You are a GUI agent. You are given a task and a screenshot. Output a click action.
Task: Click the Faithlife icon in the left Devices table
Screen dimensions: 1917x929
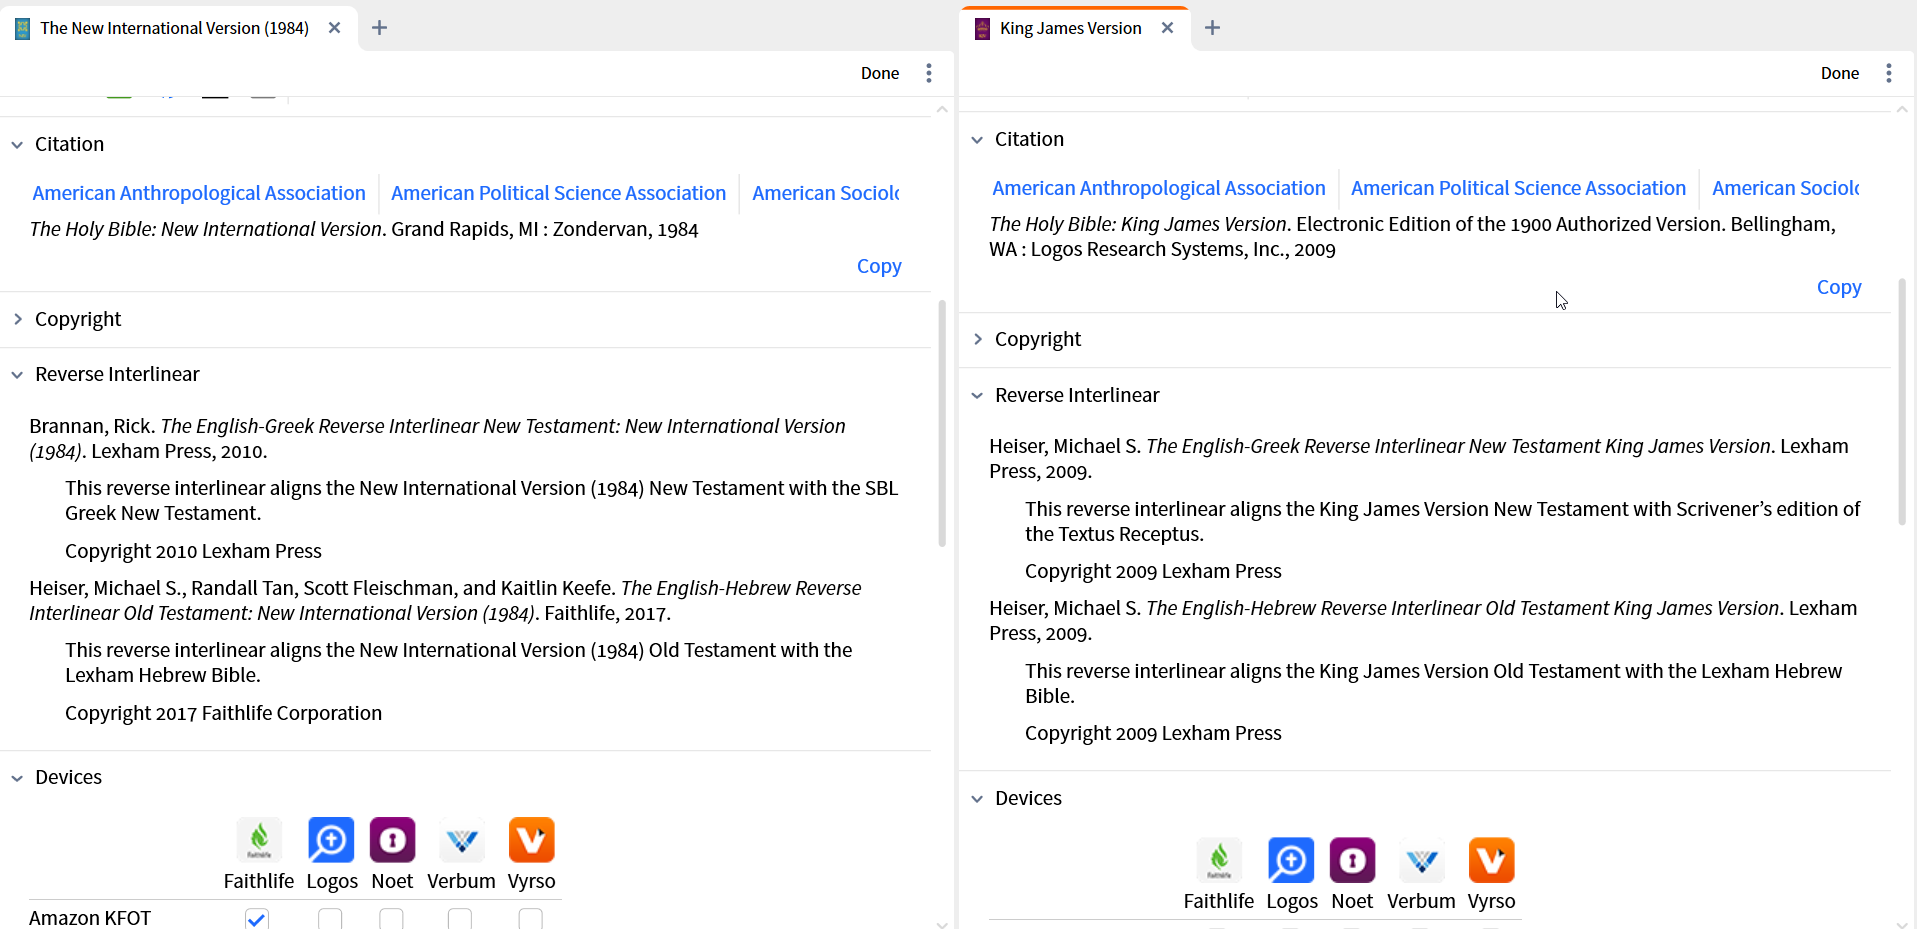pyautogui.click(x=259, y=840)
